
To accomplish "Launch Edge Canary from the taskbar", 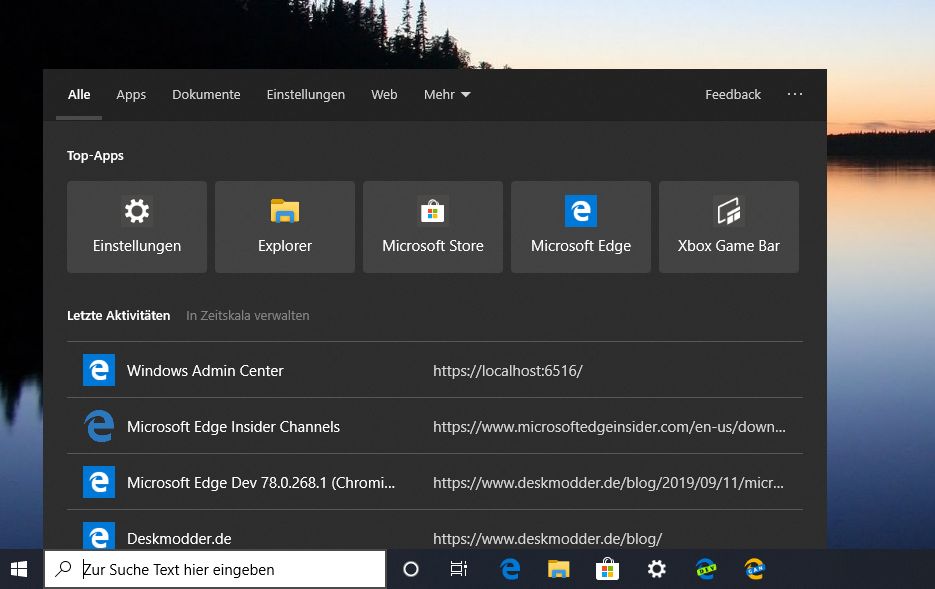I will 755,569.
